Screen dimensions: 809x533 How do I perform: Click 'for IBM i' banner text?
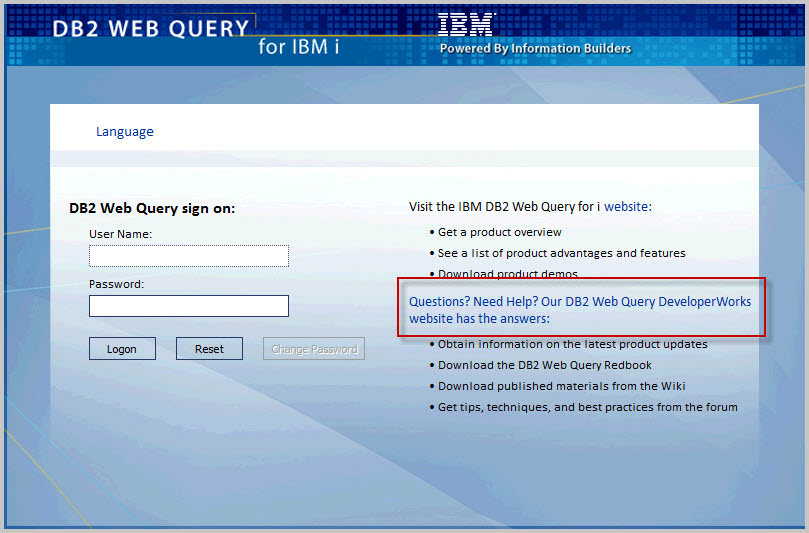tap(299, 46)
